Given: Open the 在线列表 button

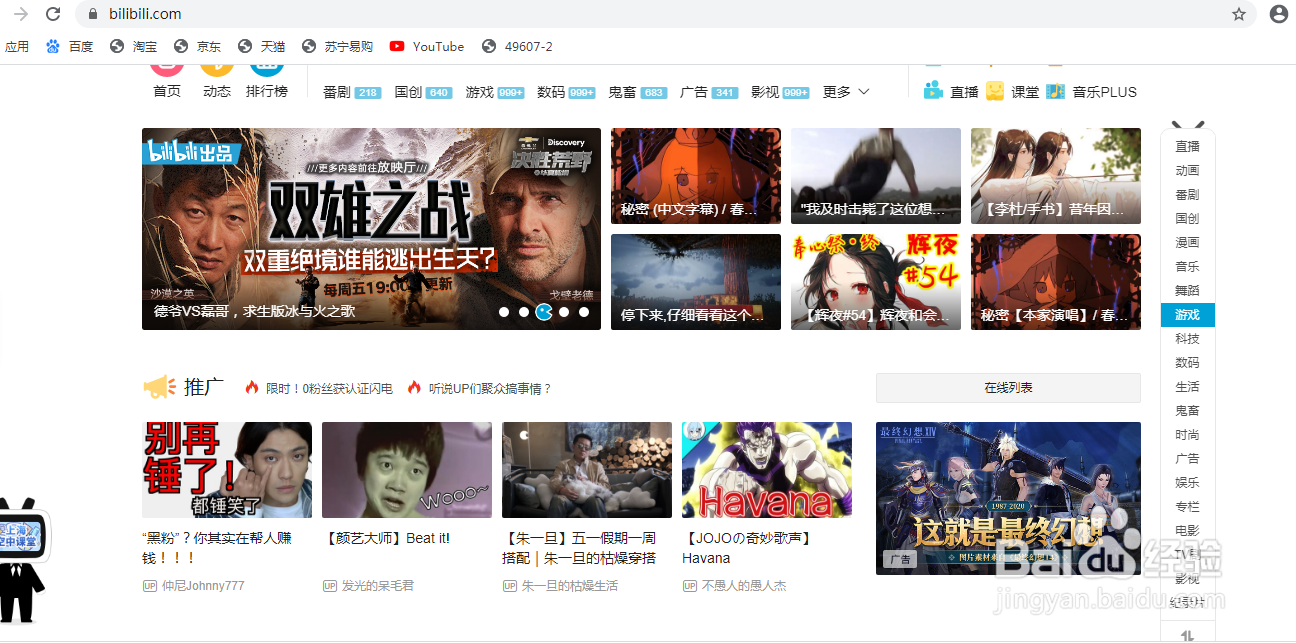Looking at the screenshot, I should 1008,388.
